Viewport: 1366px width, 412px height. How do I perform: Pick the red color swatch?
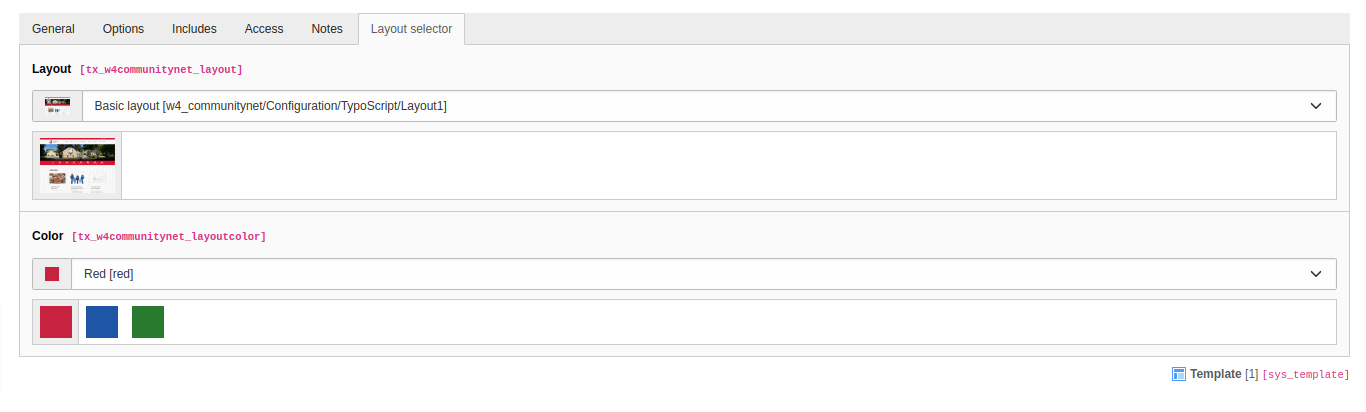coord(56,322)
